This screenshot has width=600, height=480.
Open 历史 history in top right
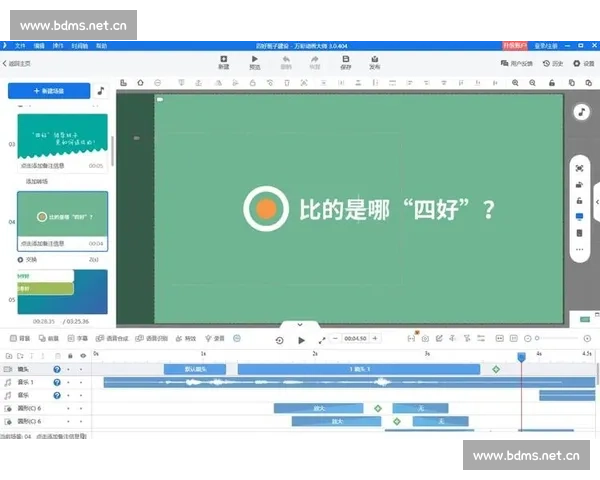553,64
